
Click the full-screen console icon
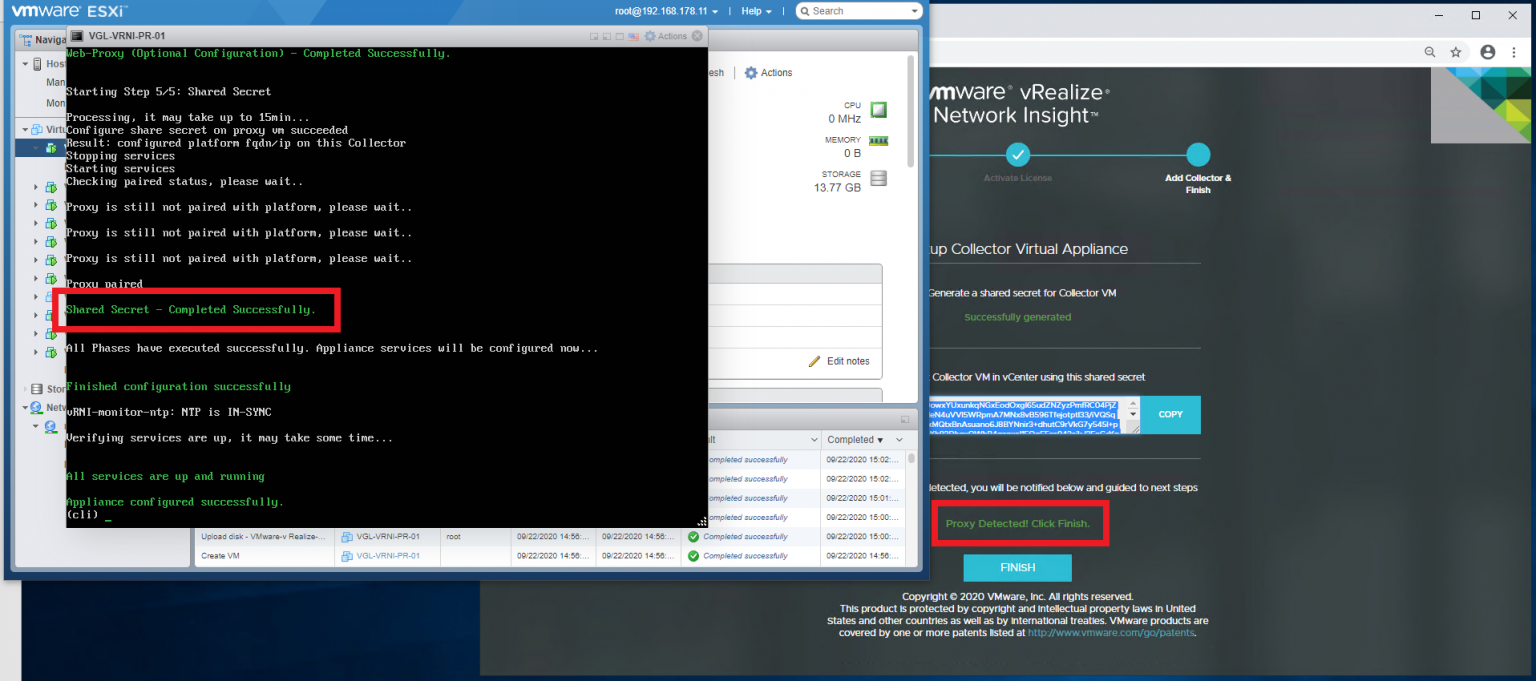[620, 35]
